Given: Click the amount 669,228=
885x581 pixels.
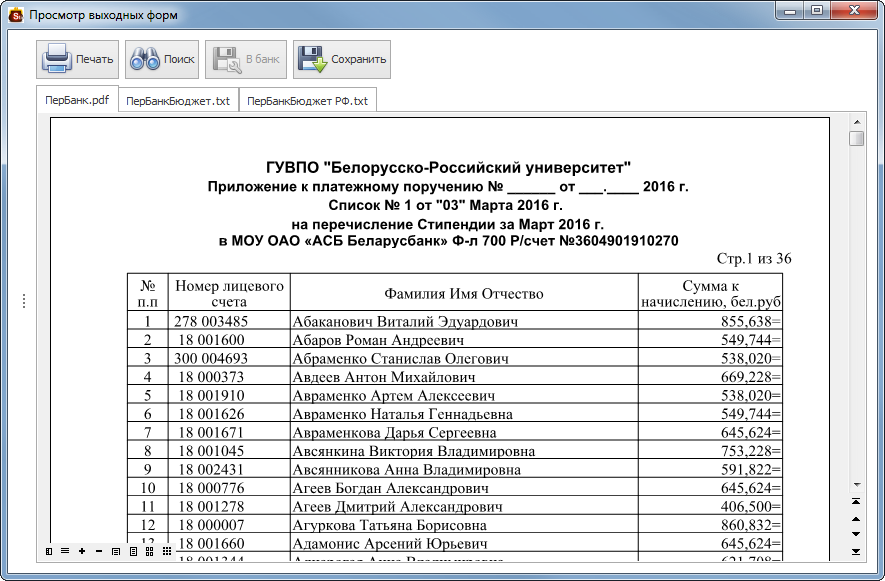Looking at the screenshot, I should tap(751, 377).
